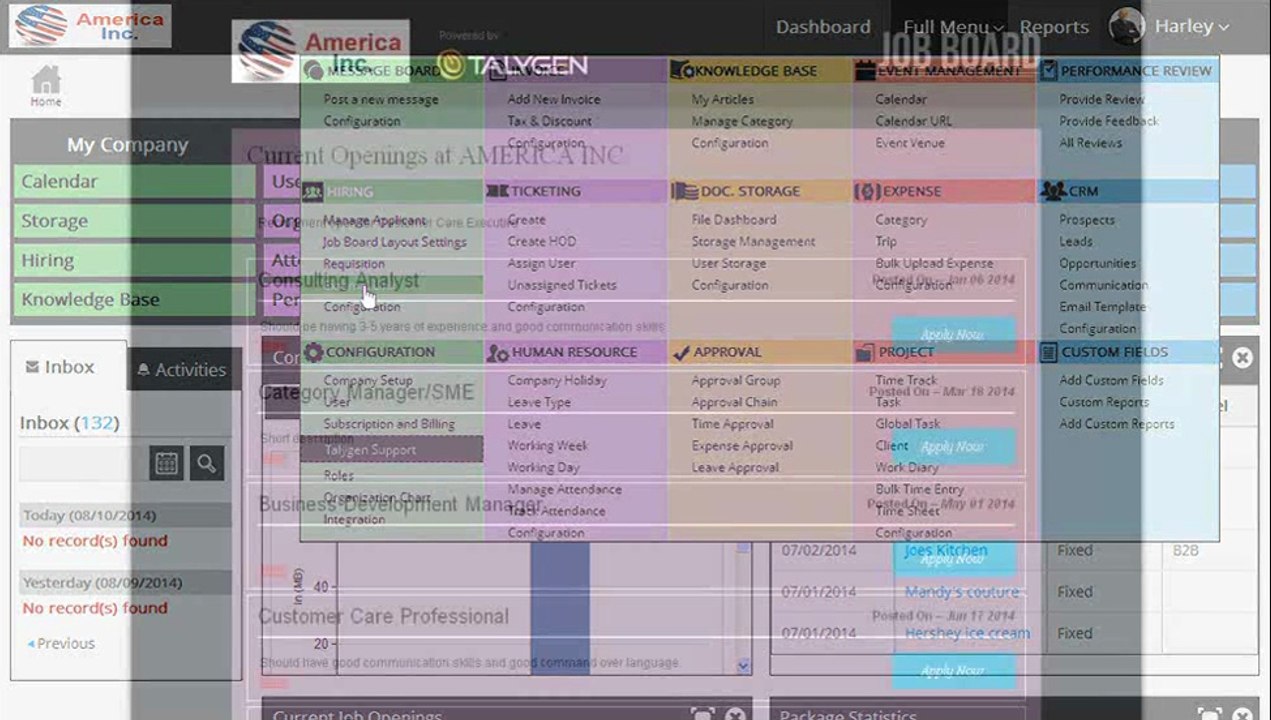Open the Joes Kitchen client link
Viewport: 1271px width, 720px height.
coord(945,550)
